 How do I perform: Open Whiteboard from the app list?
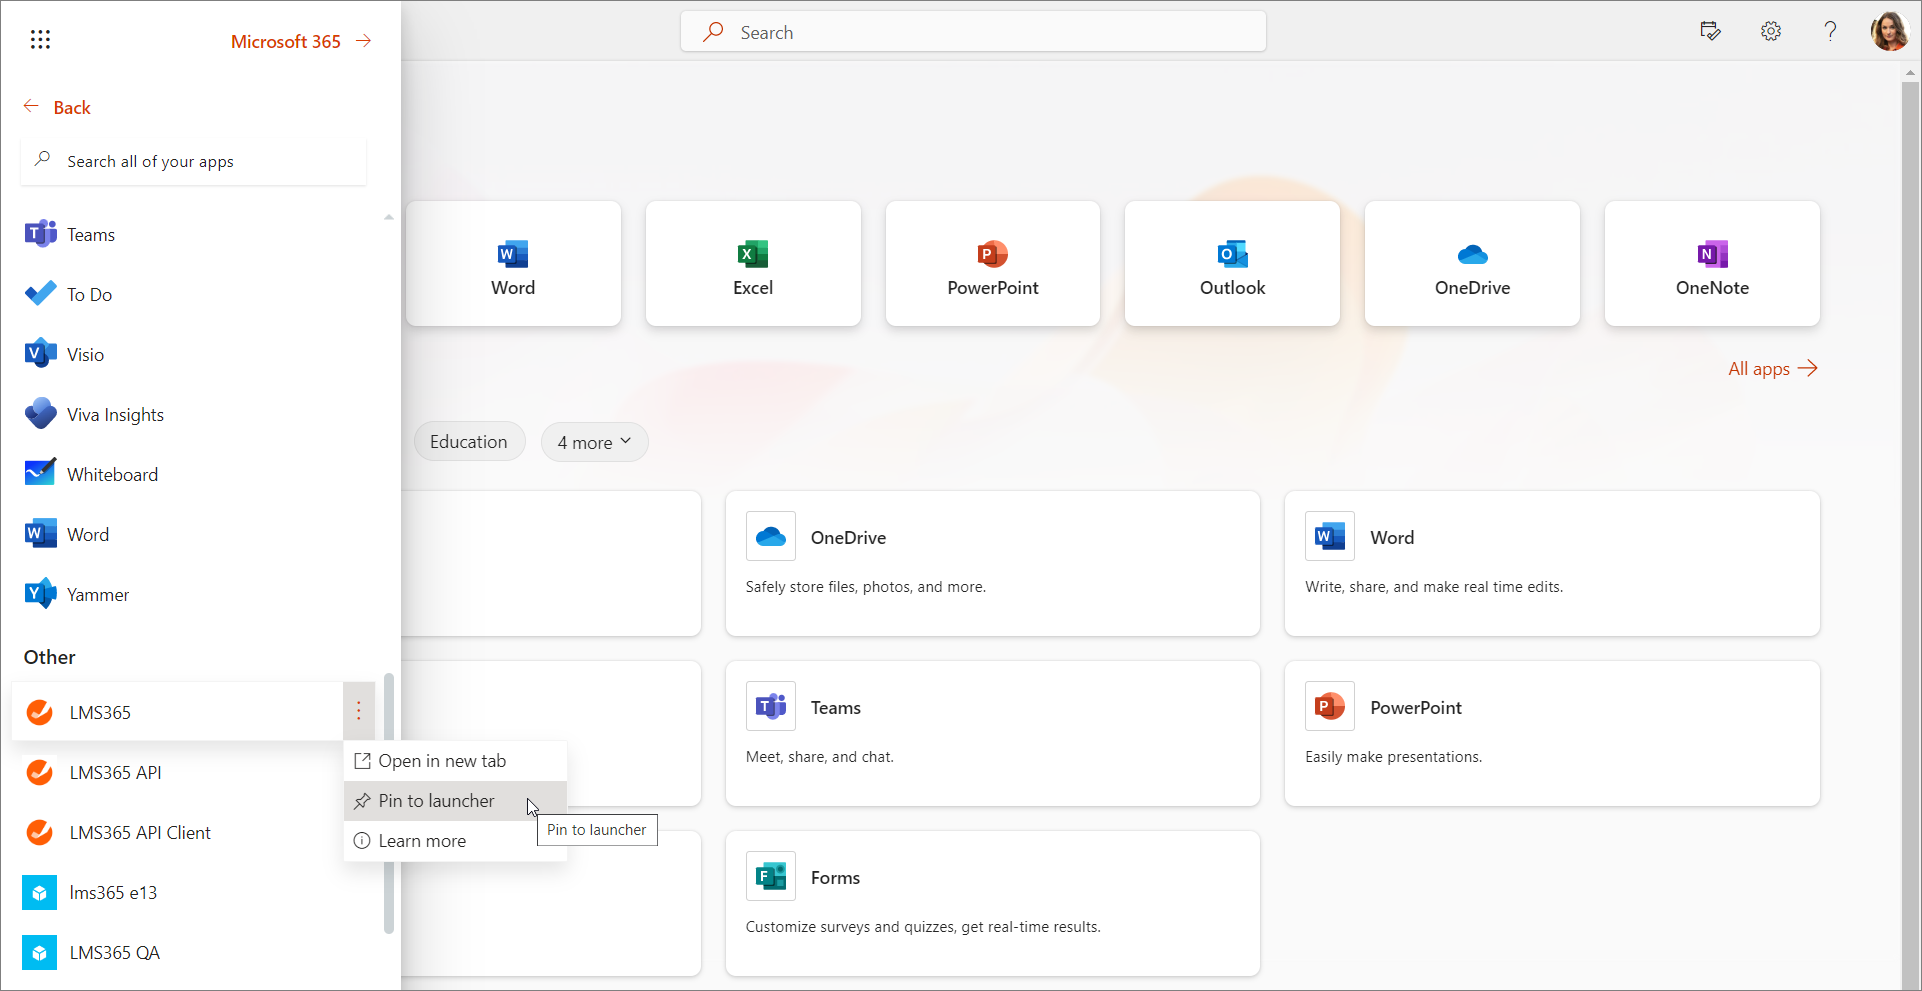[x=112, y=475]
